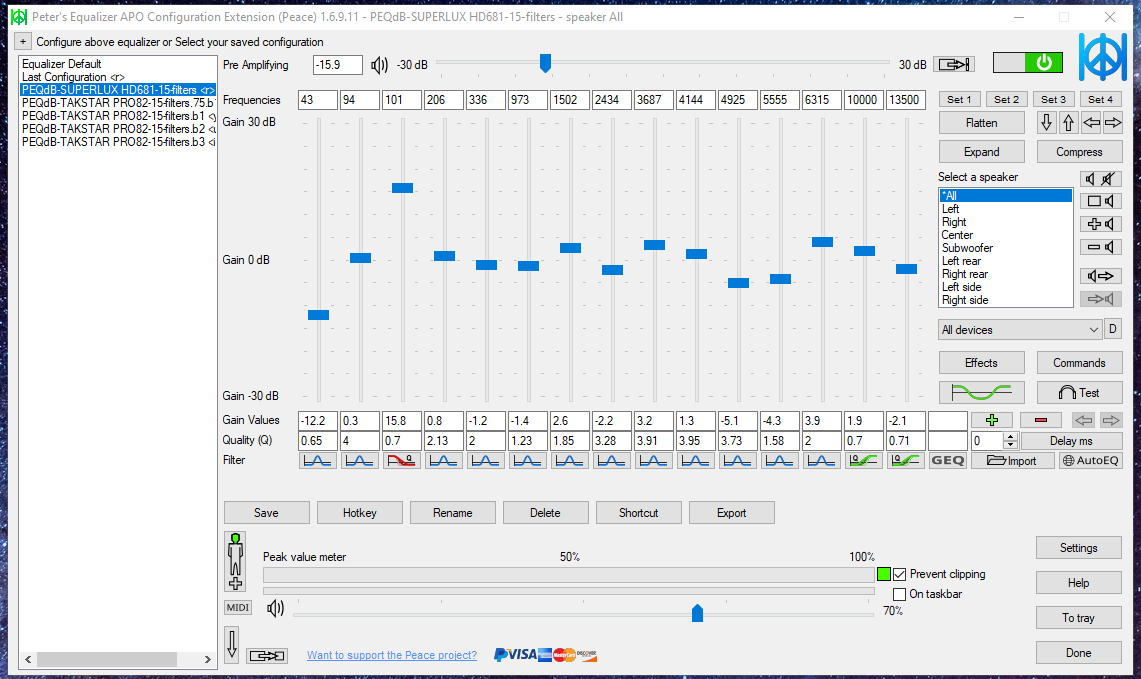Select Equalizer Default configuration

pos(118,64)
